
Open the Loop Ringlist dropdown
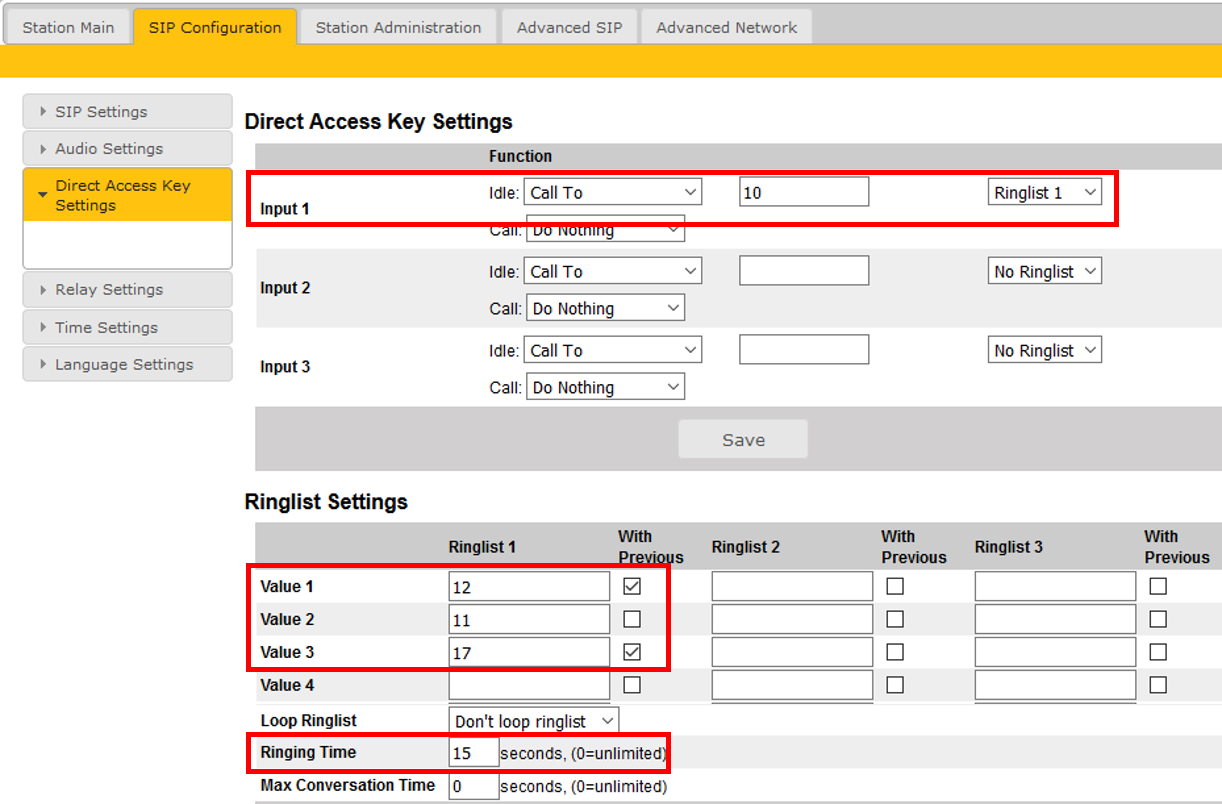(533, 721)
